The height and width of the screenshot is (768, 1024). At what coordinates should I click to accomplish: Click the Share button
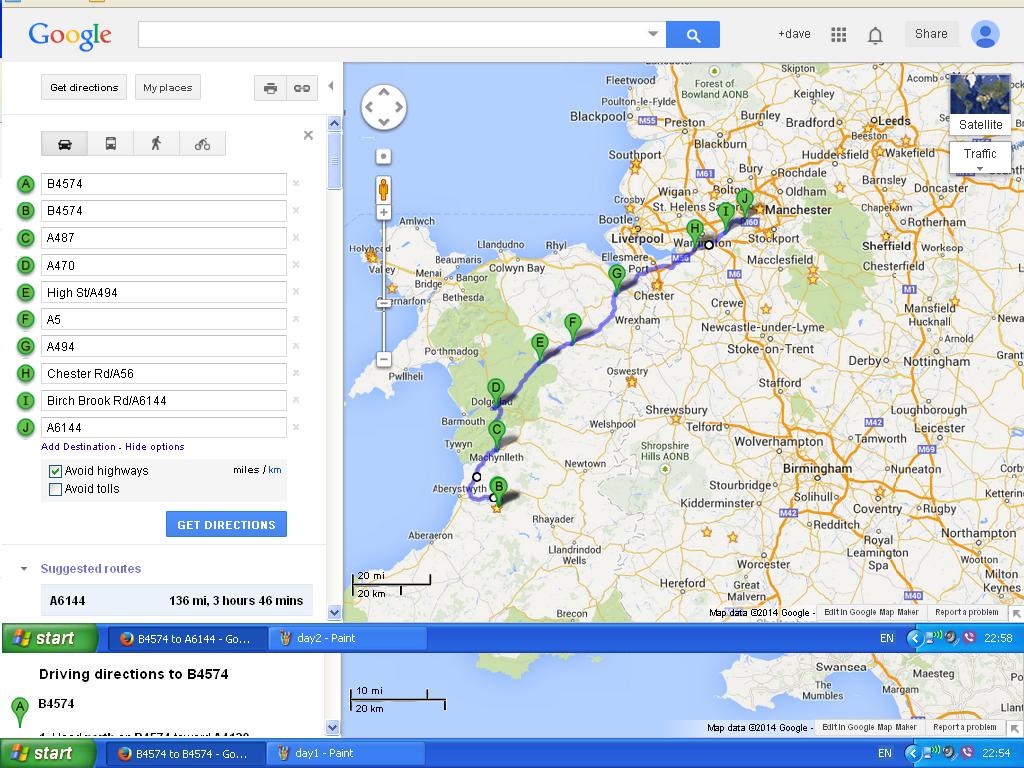[x=931, y=34]
